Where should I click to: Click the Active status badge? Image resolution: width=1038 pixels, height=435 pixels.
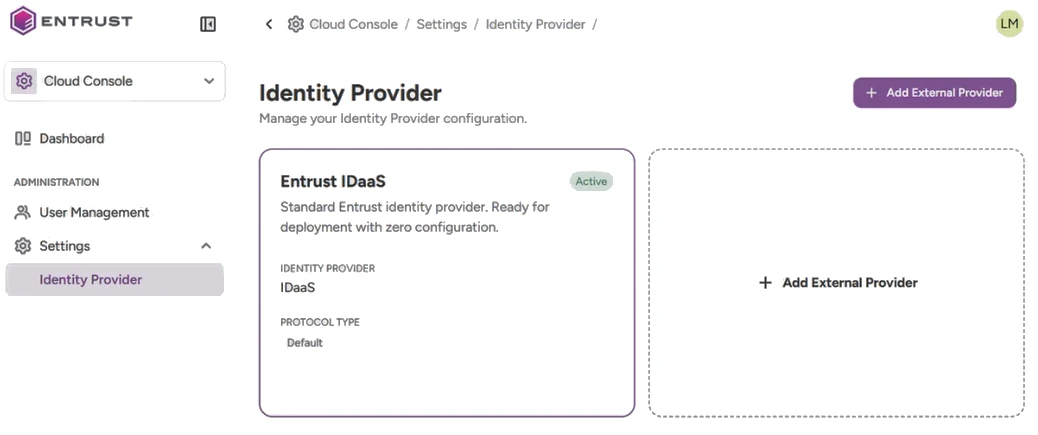tap(591, 181)
